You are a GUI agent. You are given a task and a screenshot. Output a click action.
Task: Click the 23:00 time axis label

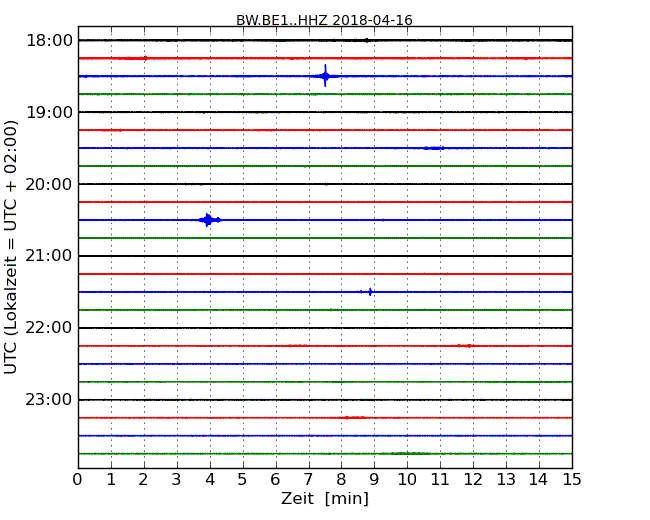click(x=49, y=400)
